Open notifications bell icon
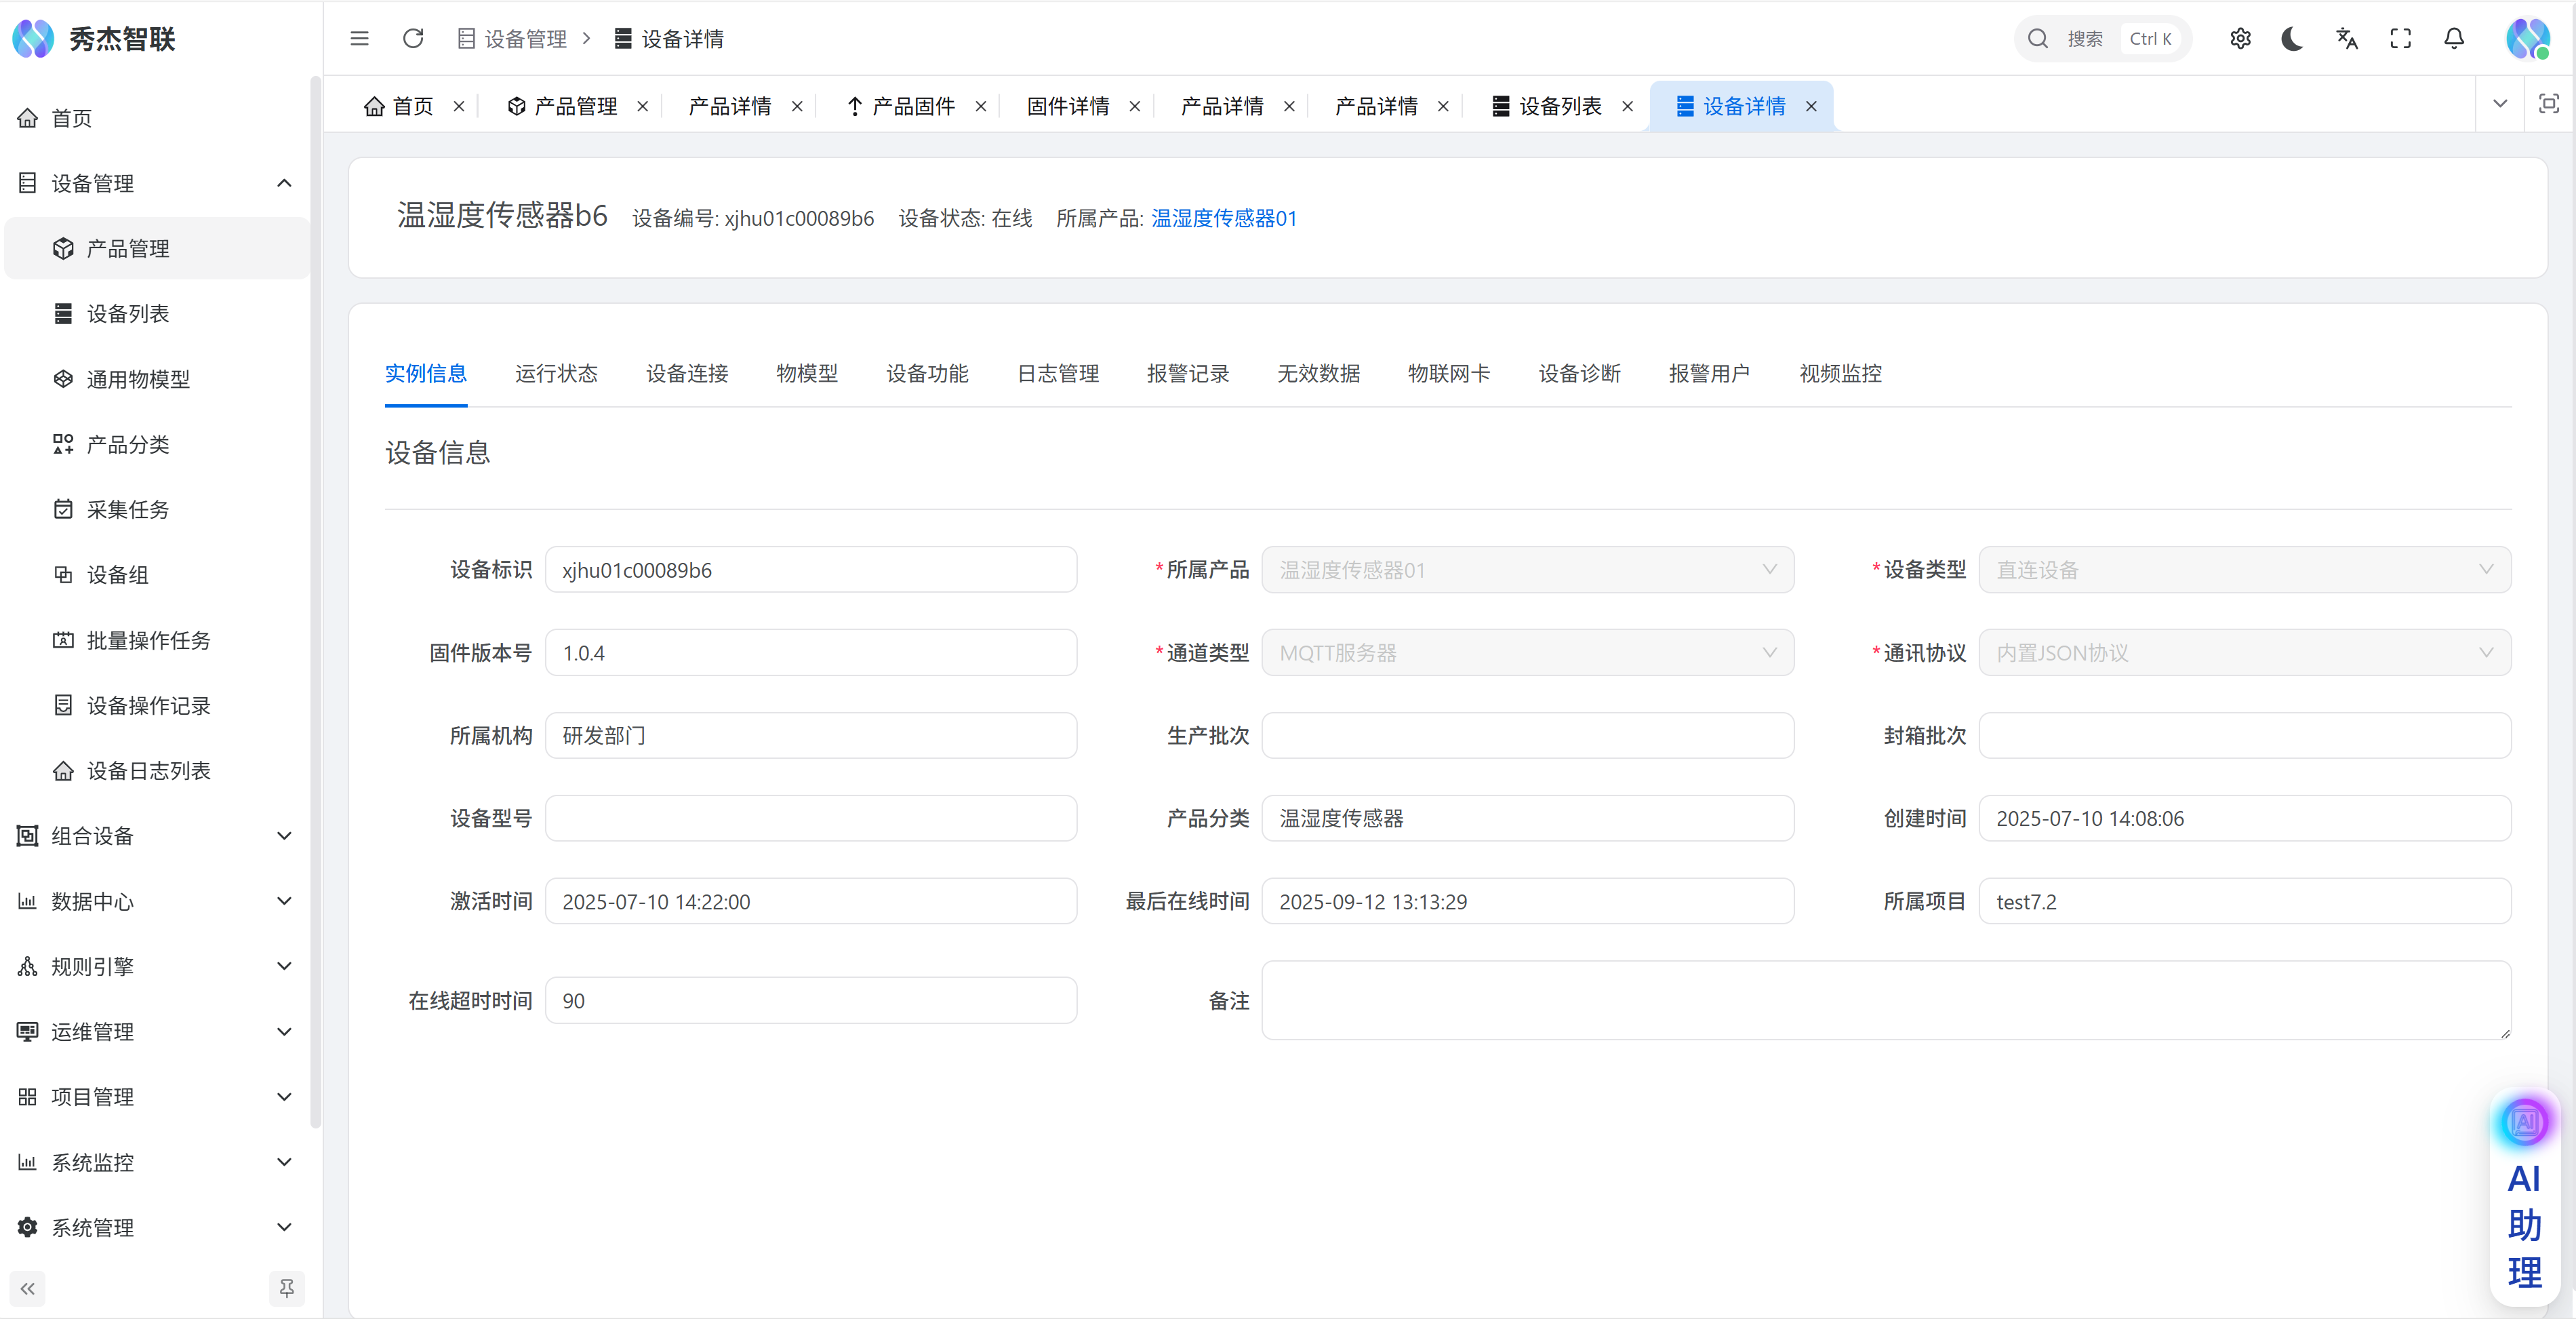 2454,39
